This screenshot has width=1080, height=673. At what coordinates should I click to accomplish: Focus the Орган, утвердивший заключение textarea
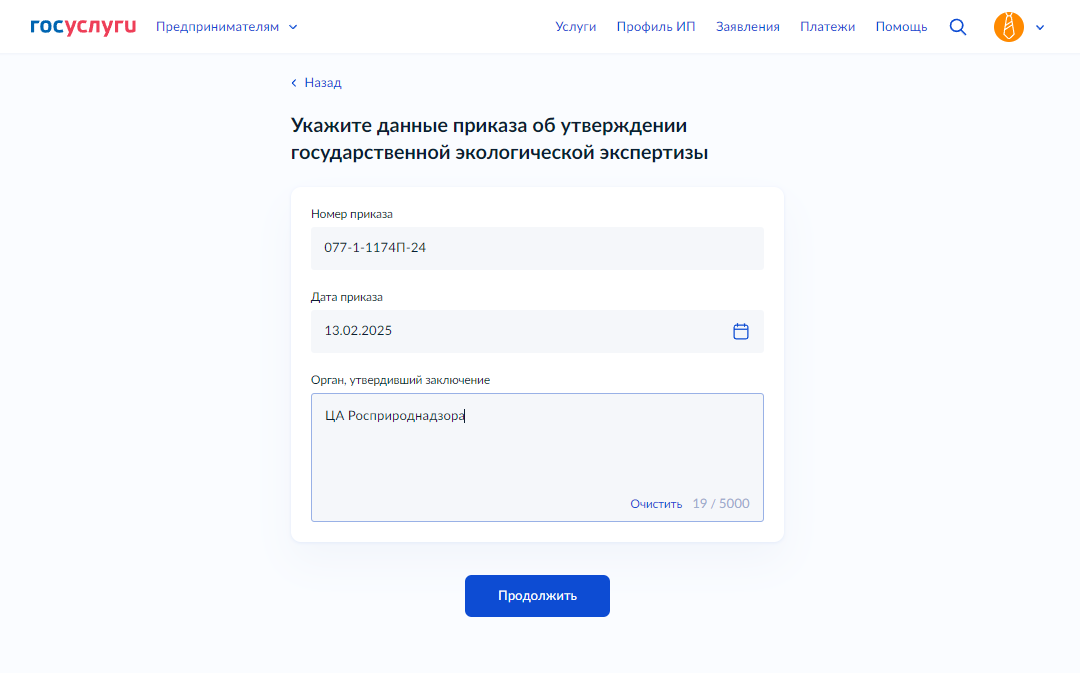[x=536, y=450]
